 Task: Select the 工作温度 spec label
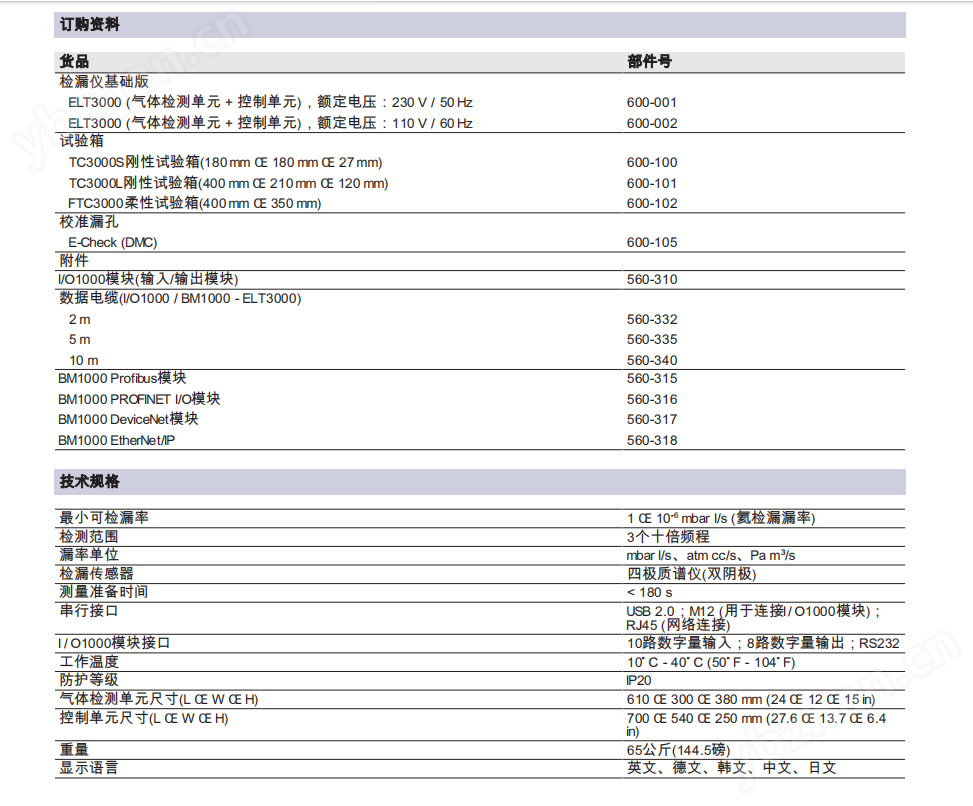(x=89, y=662)
